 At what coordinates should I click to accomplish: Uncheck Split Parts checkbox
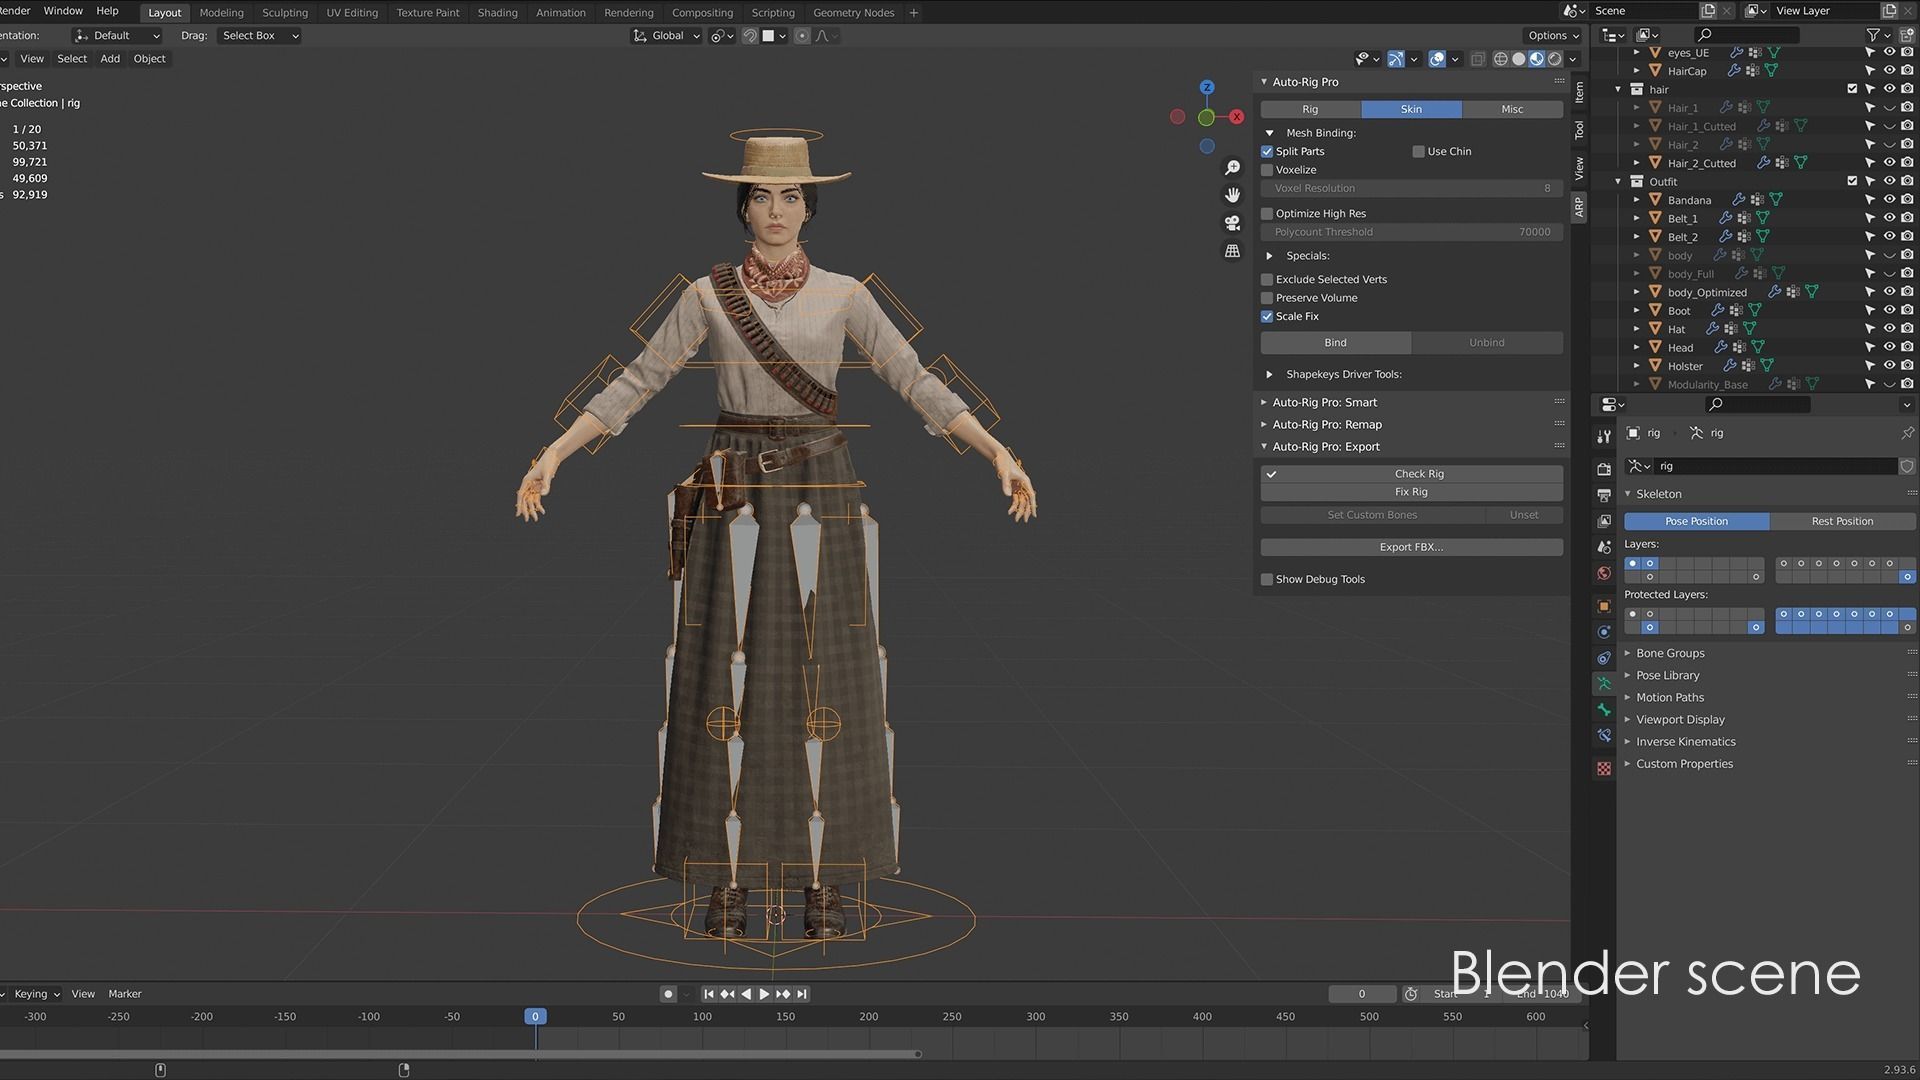point(1267,152)
